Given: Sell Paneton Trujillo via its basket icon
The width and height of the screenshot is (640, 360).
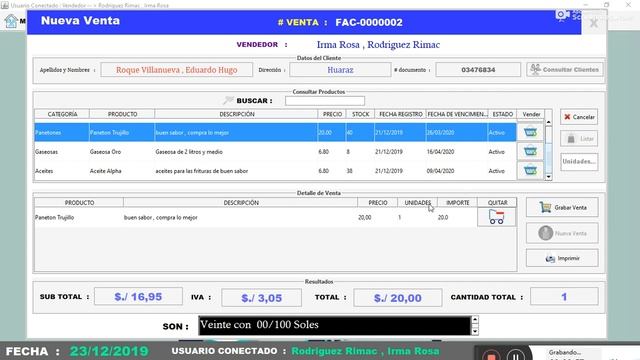Looking at the screenshot, I should (530, 132).
